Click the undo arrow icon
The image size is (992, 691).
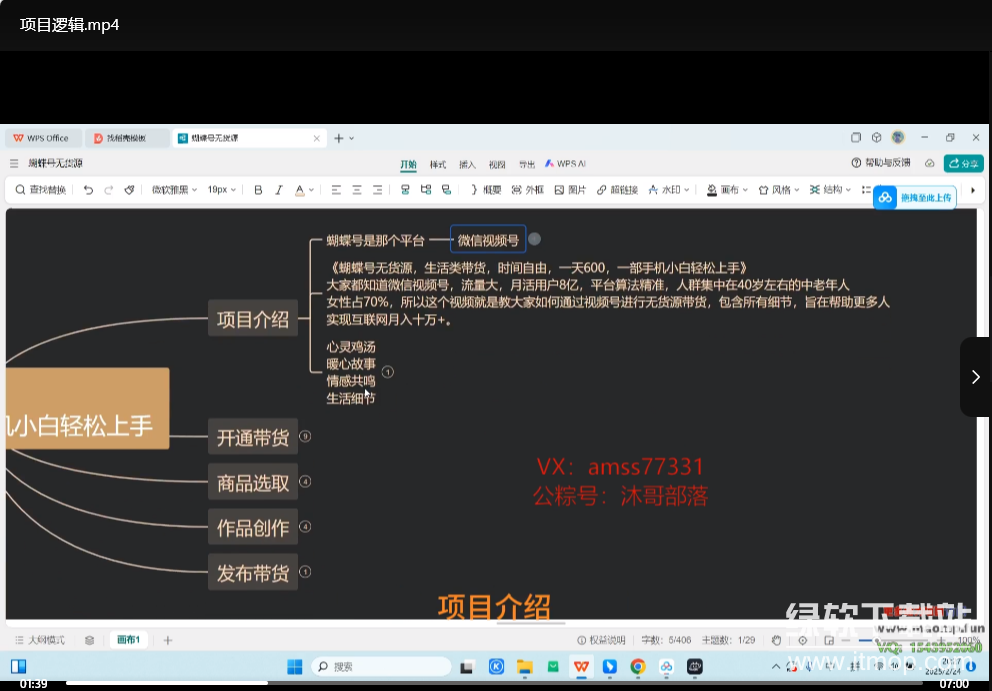(x=88, y=190)
